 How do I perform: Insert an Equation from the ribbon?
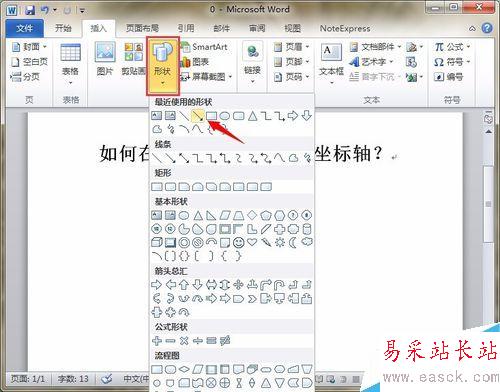click(x=452, y=47)
